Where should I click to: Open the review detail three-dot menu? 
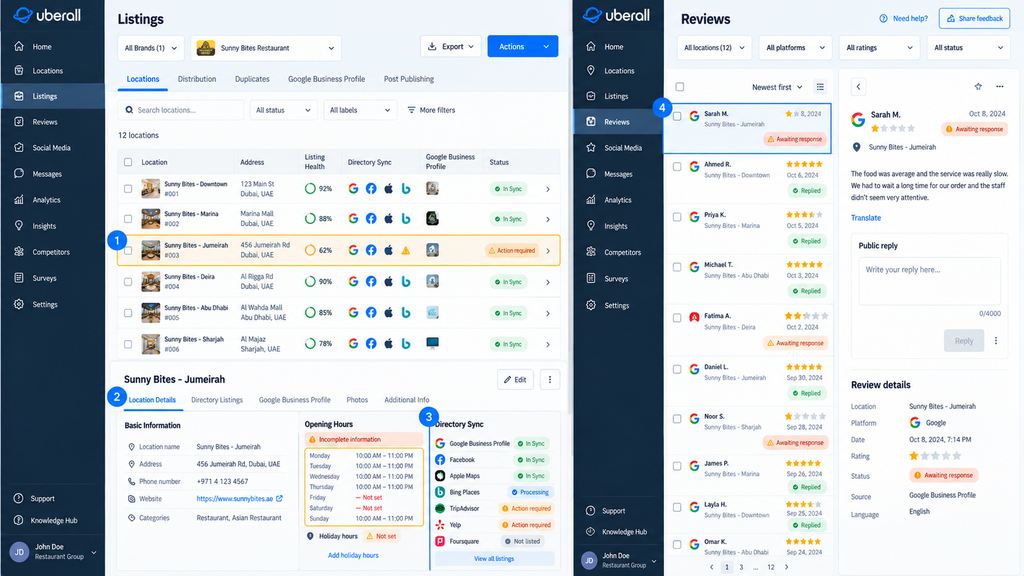click(1000, 87)
